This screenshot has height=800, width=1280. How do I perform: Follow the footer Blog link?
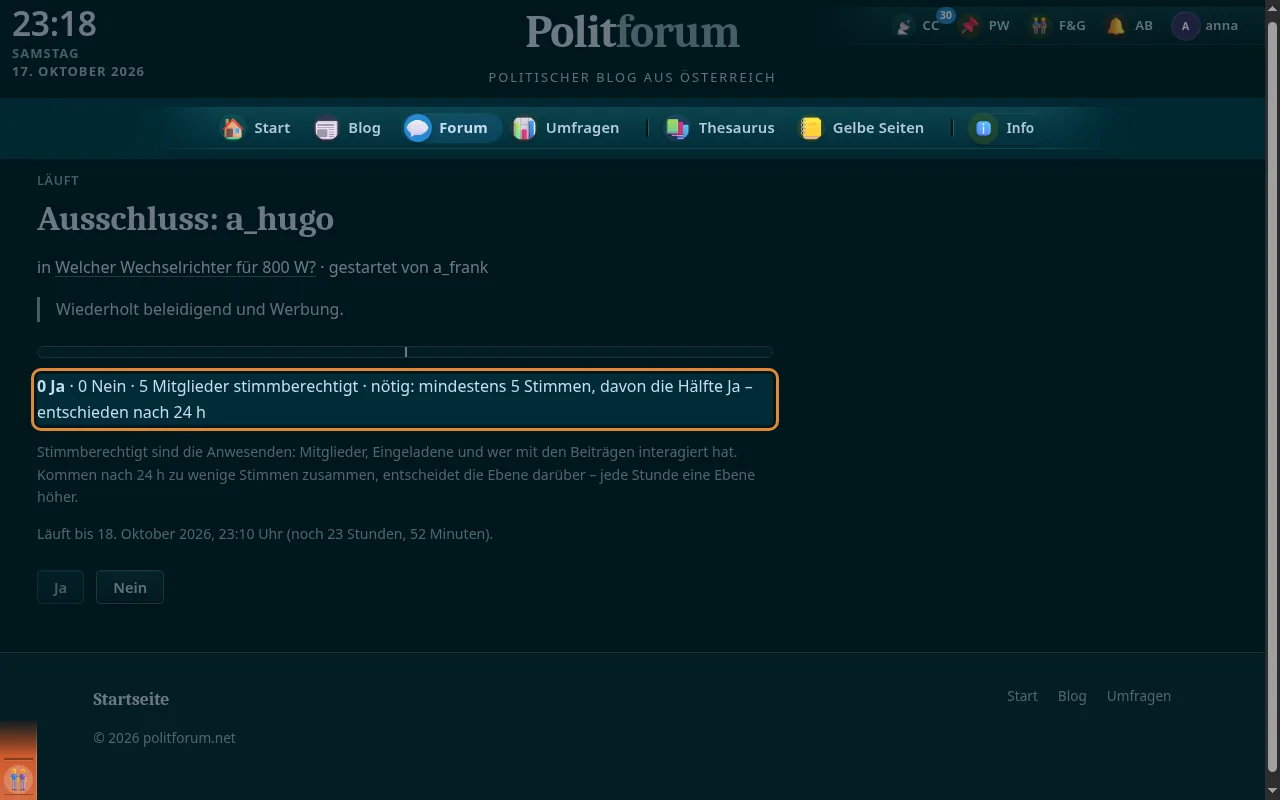(1072, 696)
